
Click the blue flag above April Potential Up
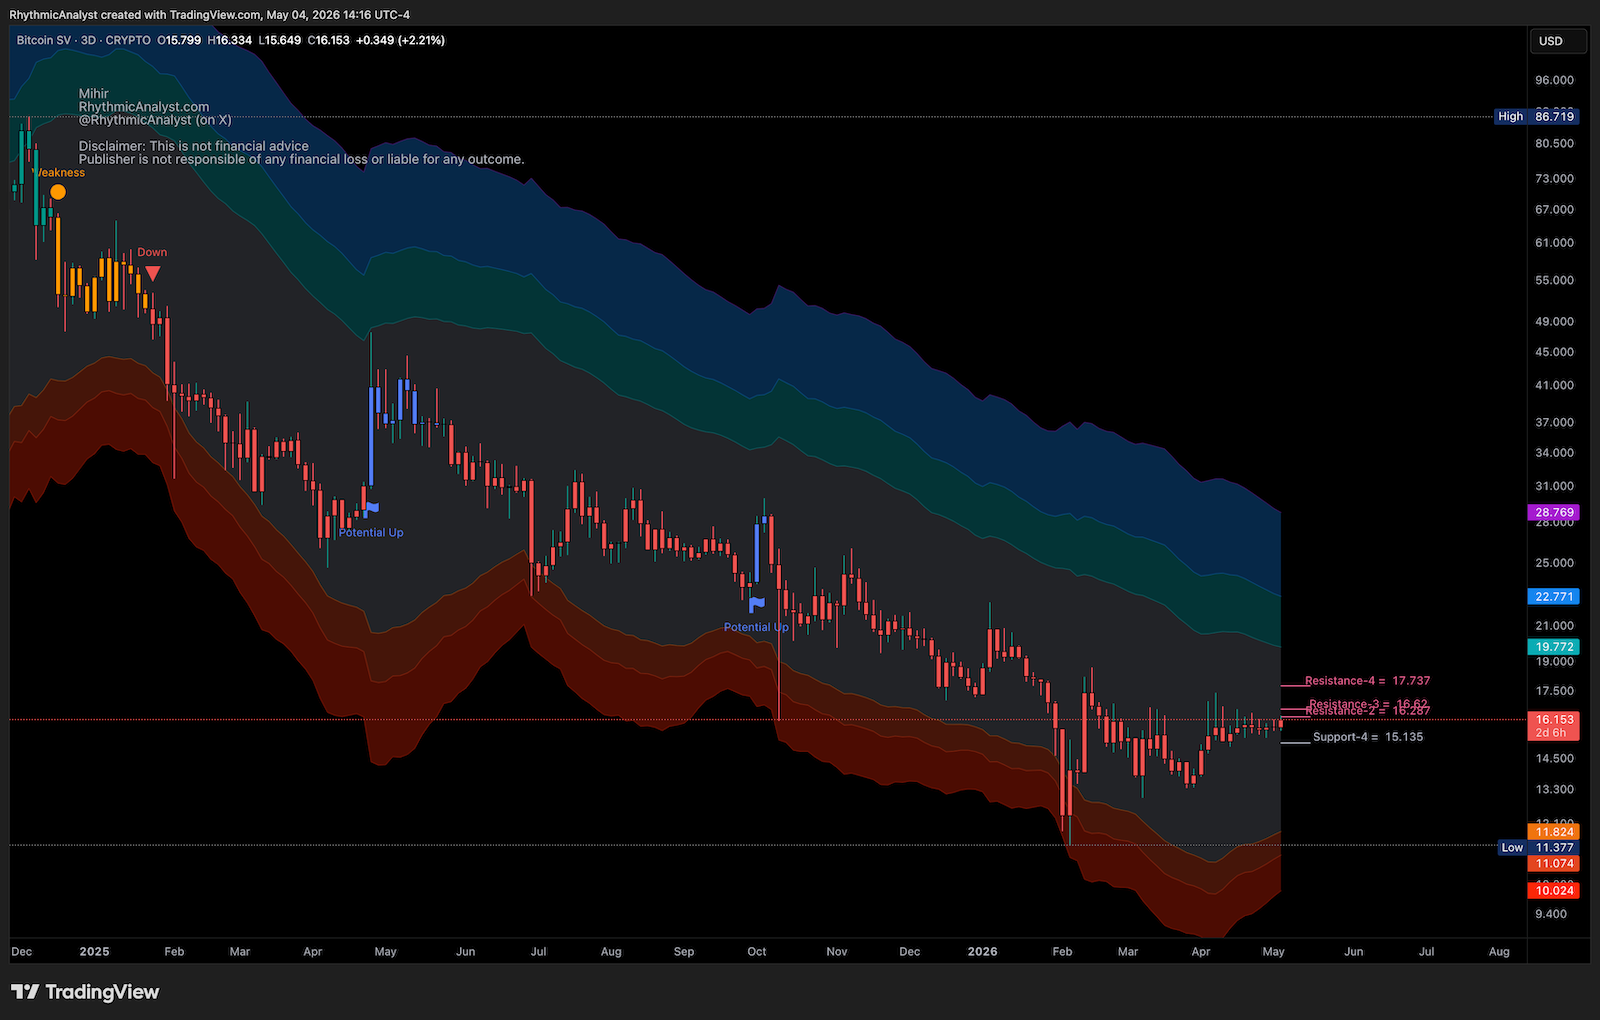tap(370, 509)
